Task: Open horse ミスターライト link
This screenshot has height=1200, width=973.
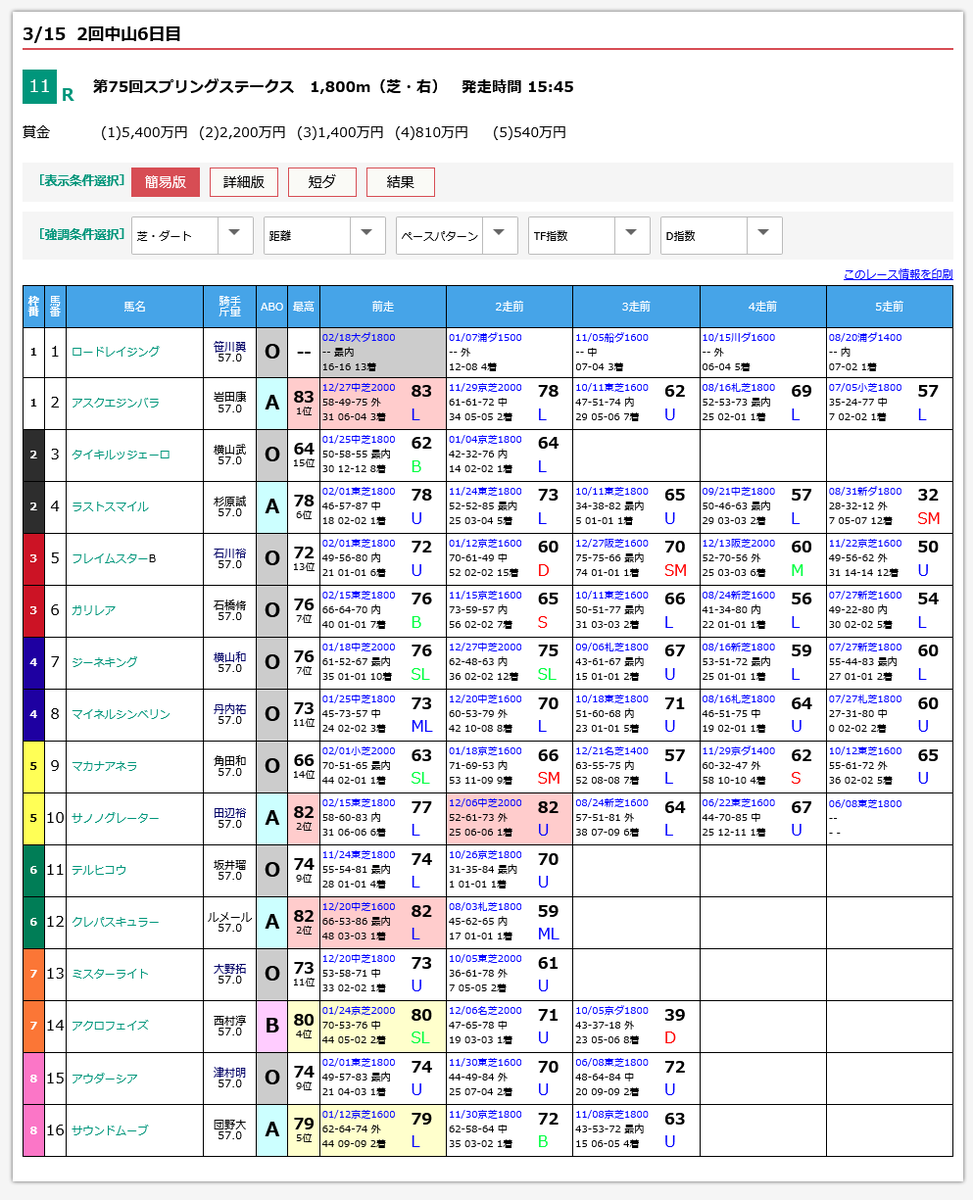Action: click(x=110, y=975)
